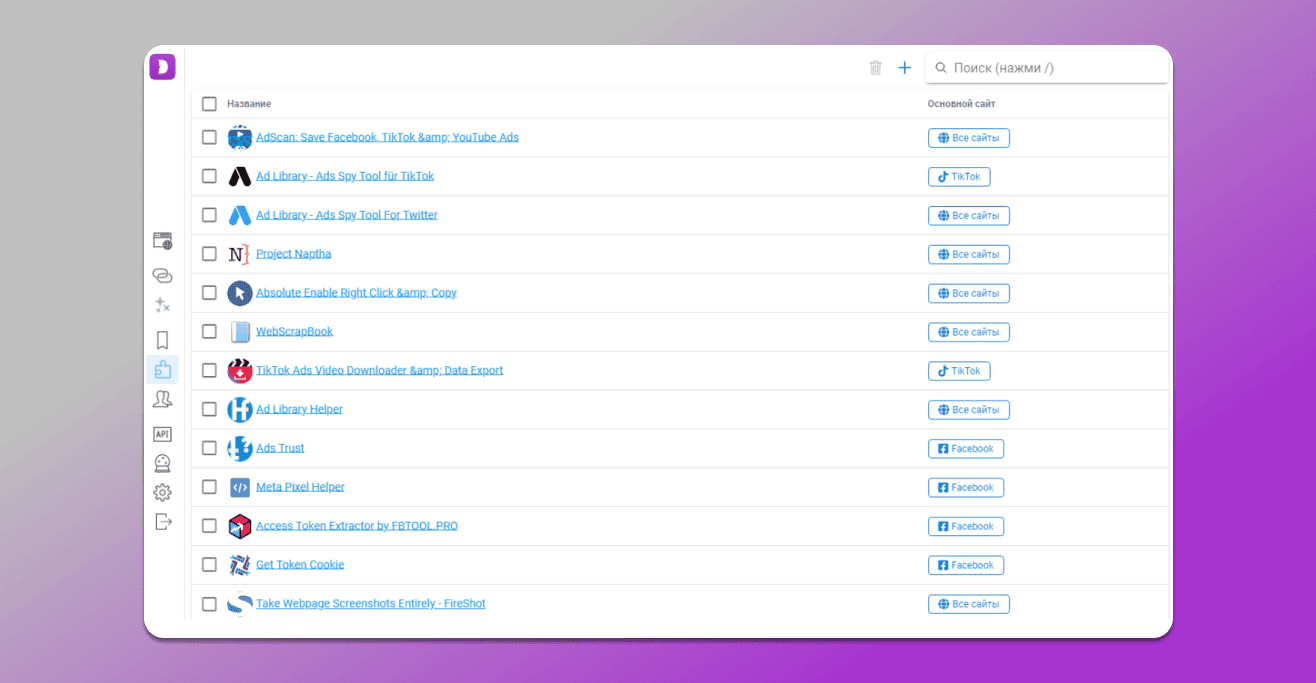
Task: Open the settings gear sidebar icon
Action: tap(162, 492)
